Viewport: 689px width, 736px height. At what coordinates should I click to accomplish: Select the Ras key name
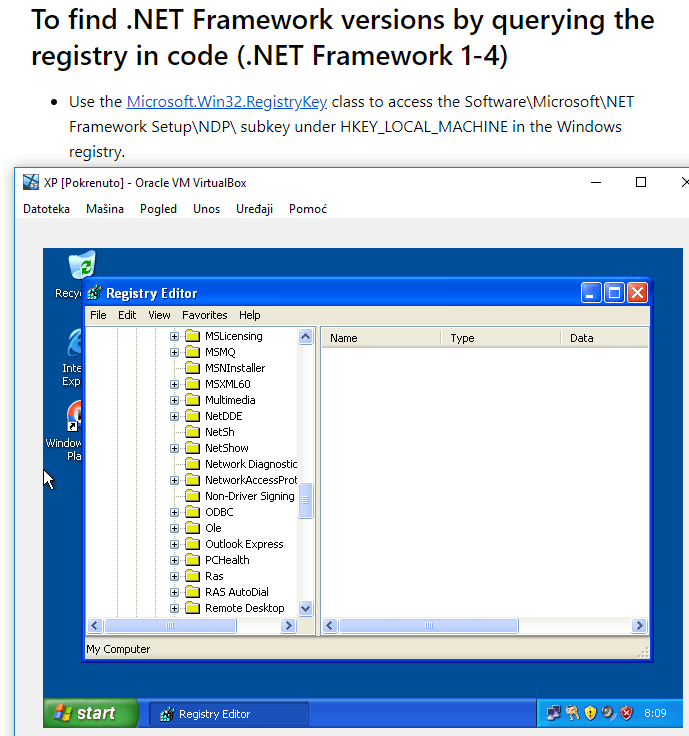coord(214,576)
